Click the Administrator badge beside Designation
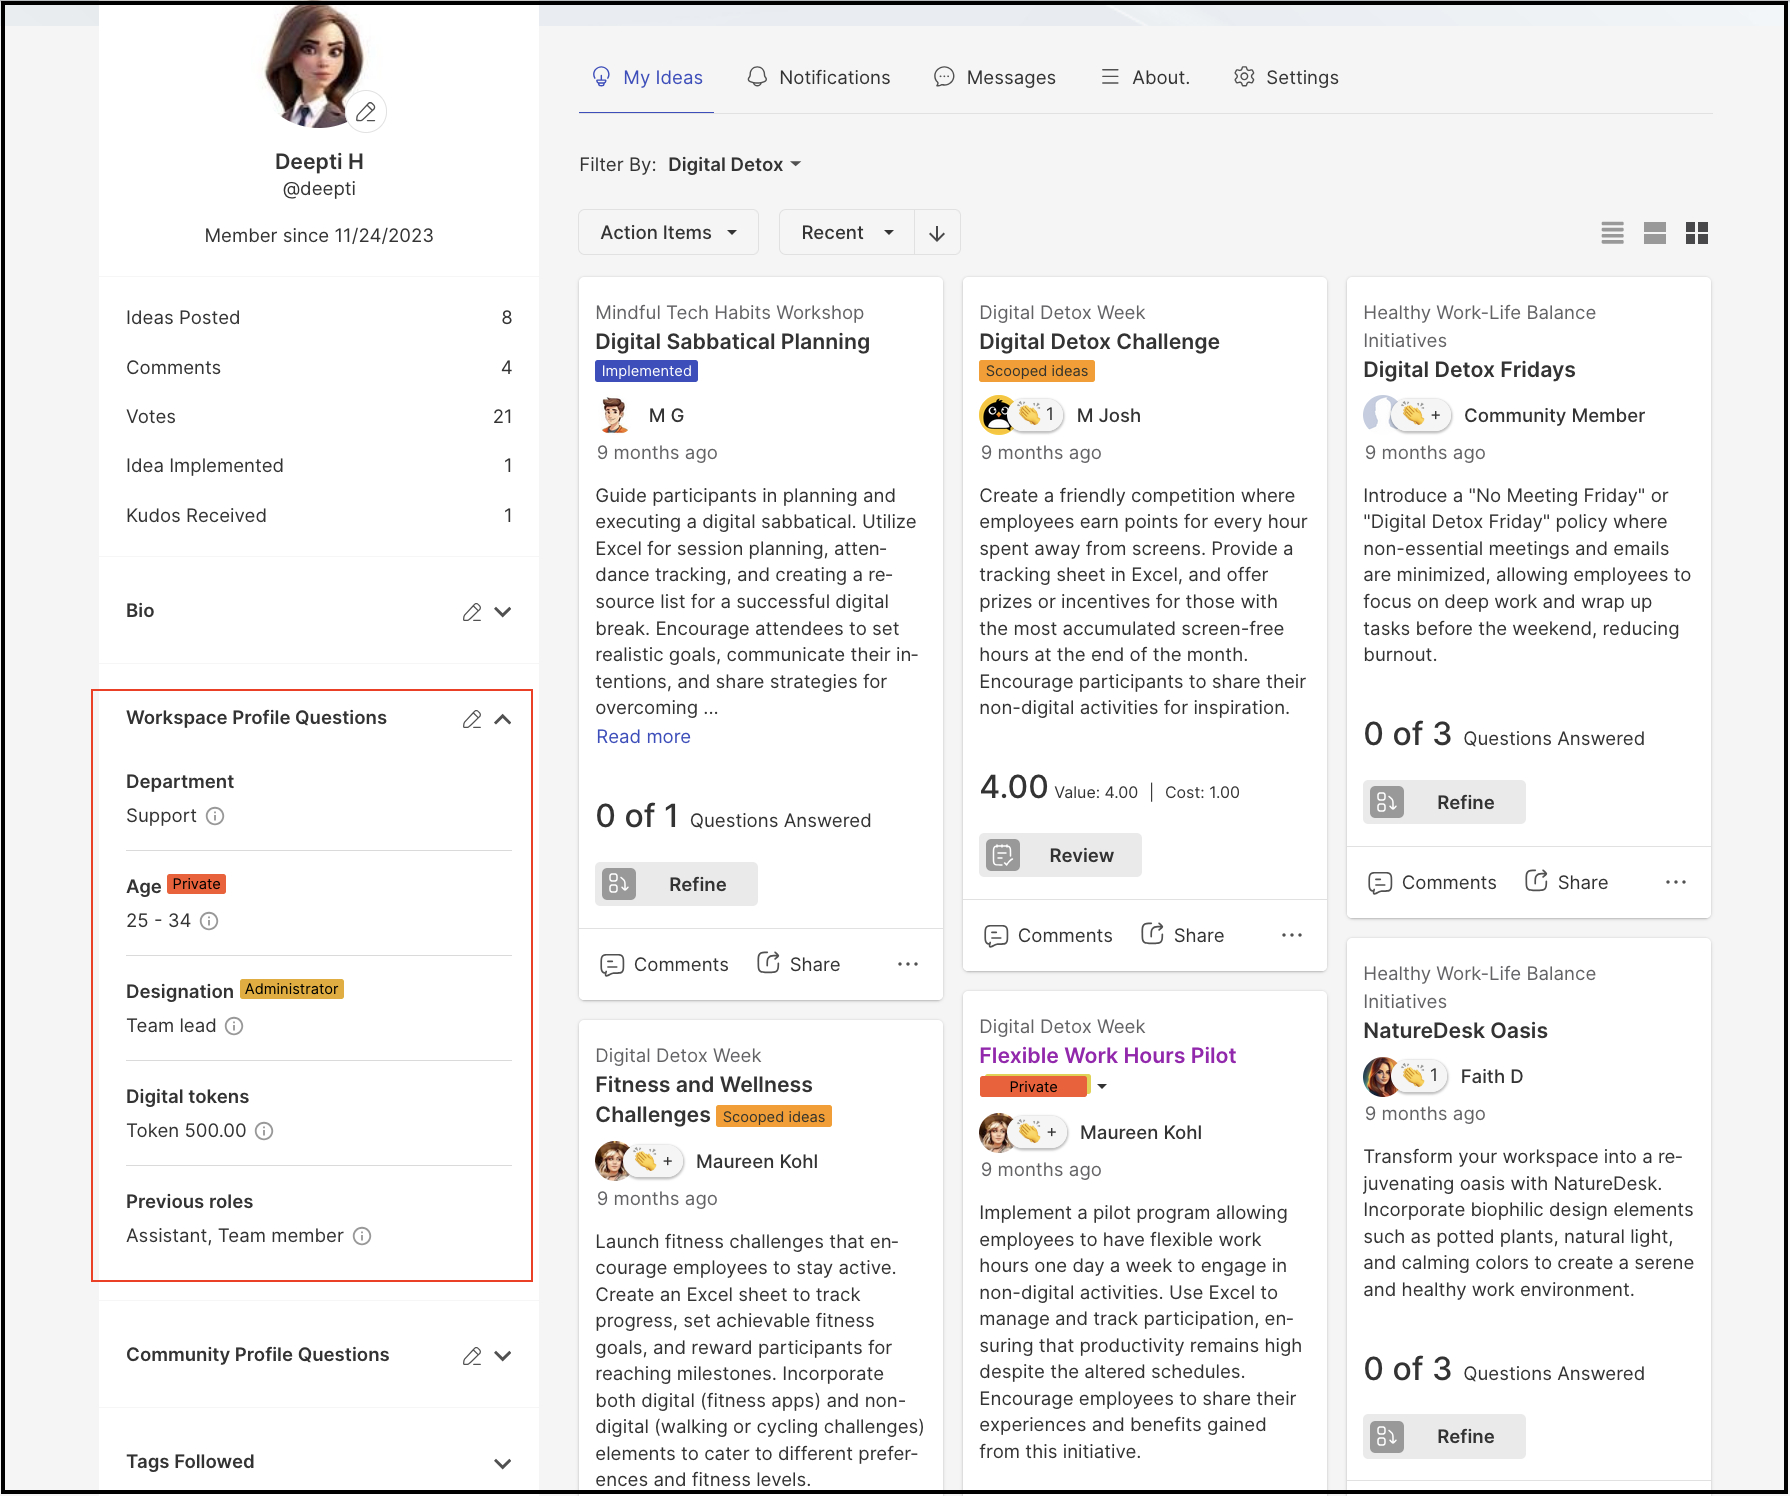The image size is (1790, 1496). point(291,989)
